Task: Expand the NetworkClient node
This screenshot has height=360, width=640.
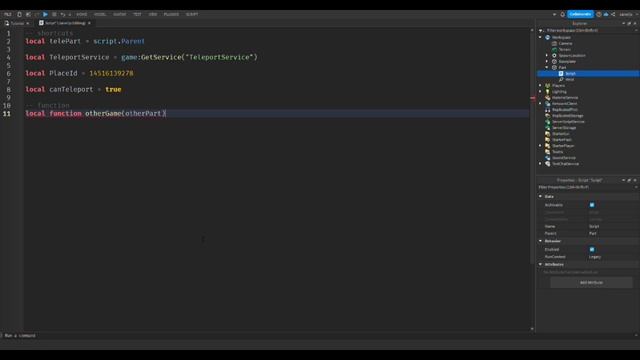Action: point(540,104)
